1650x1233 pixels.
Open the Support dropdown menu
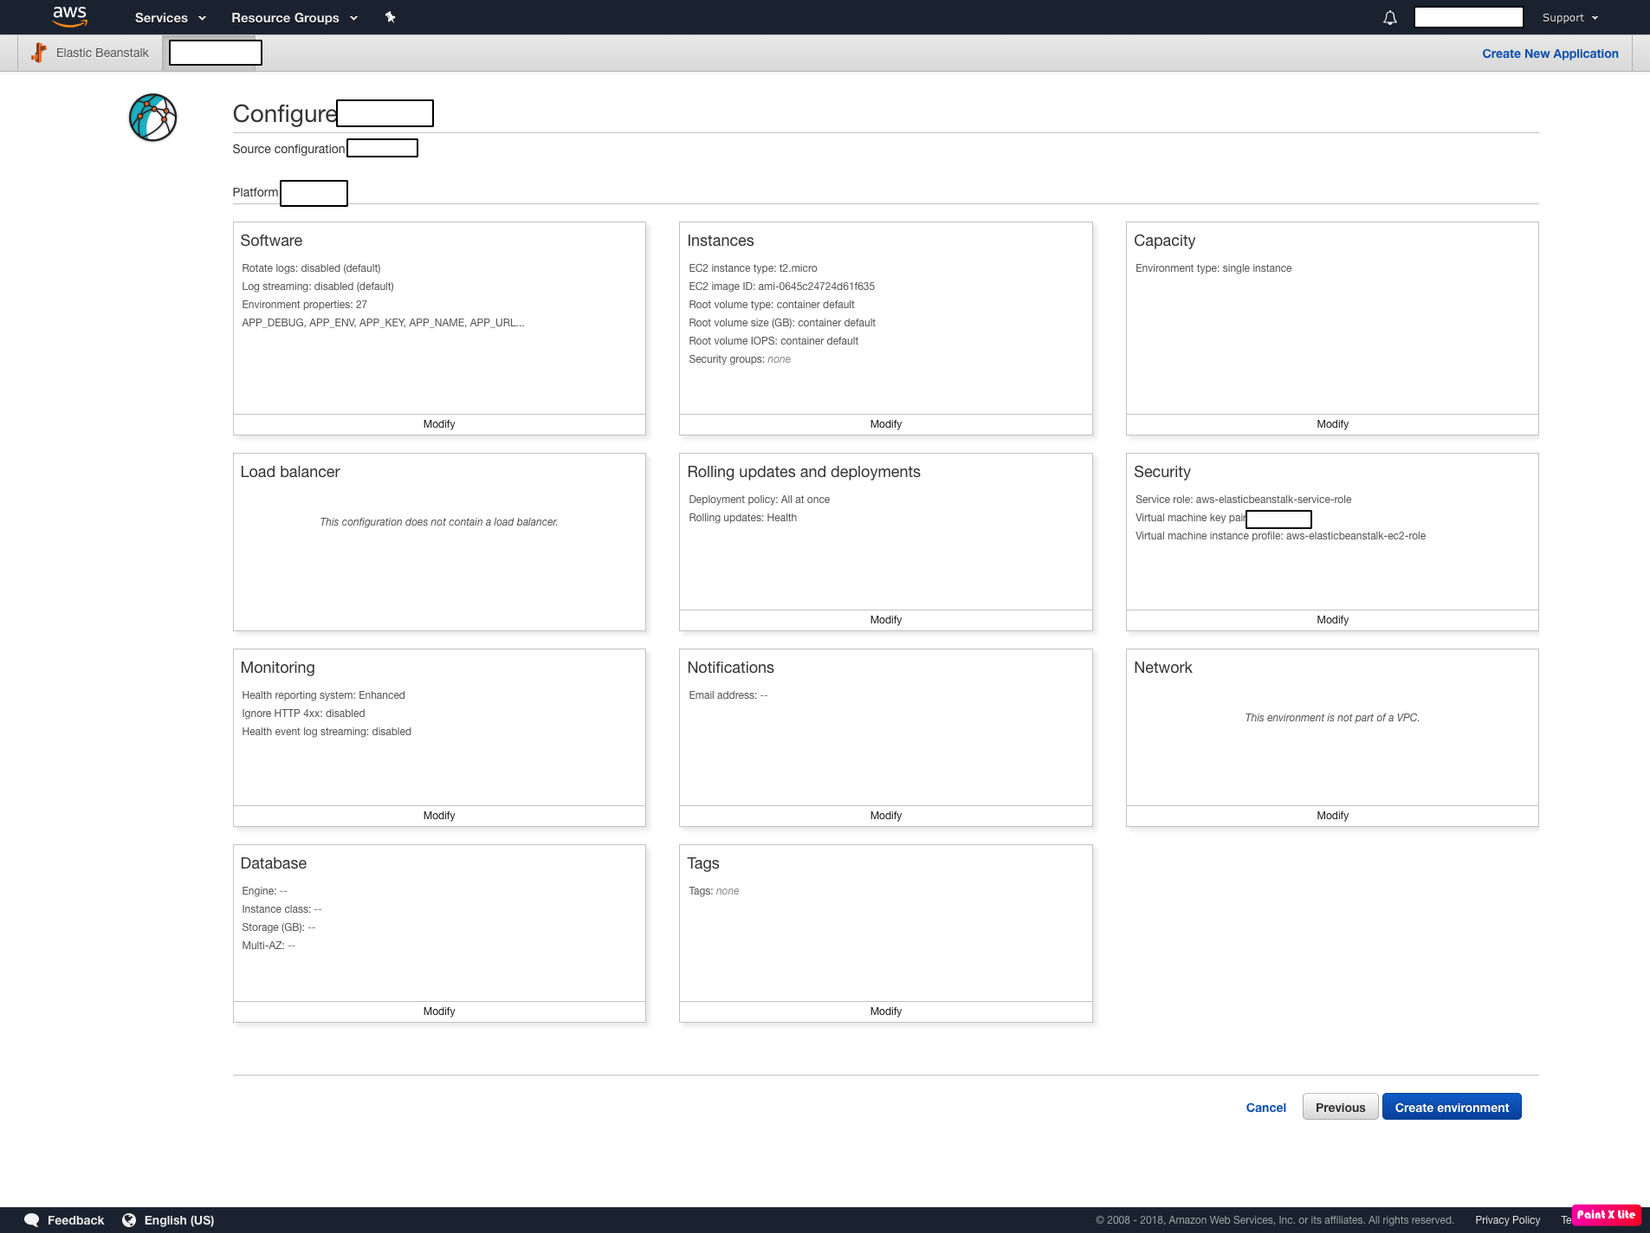click(x=1570, y=18)
